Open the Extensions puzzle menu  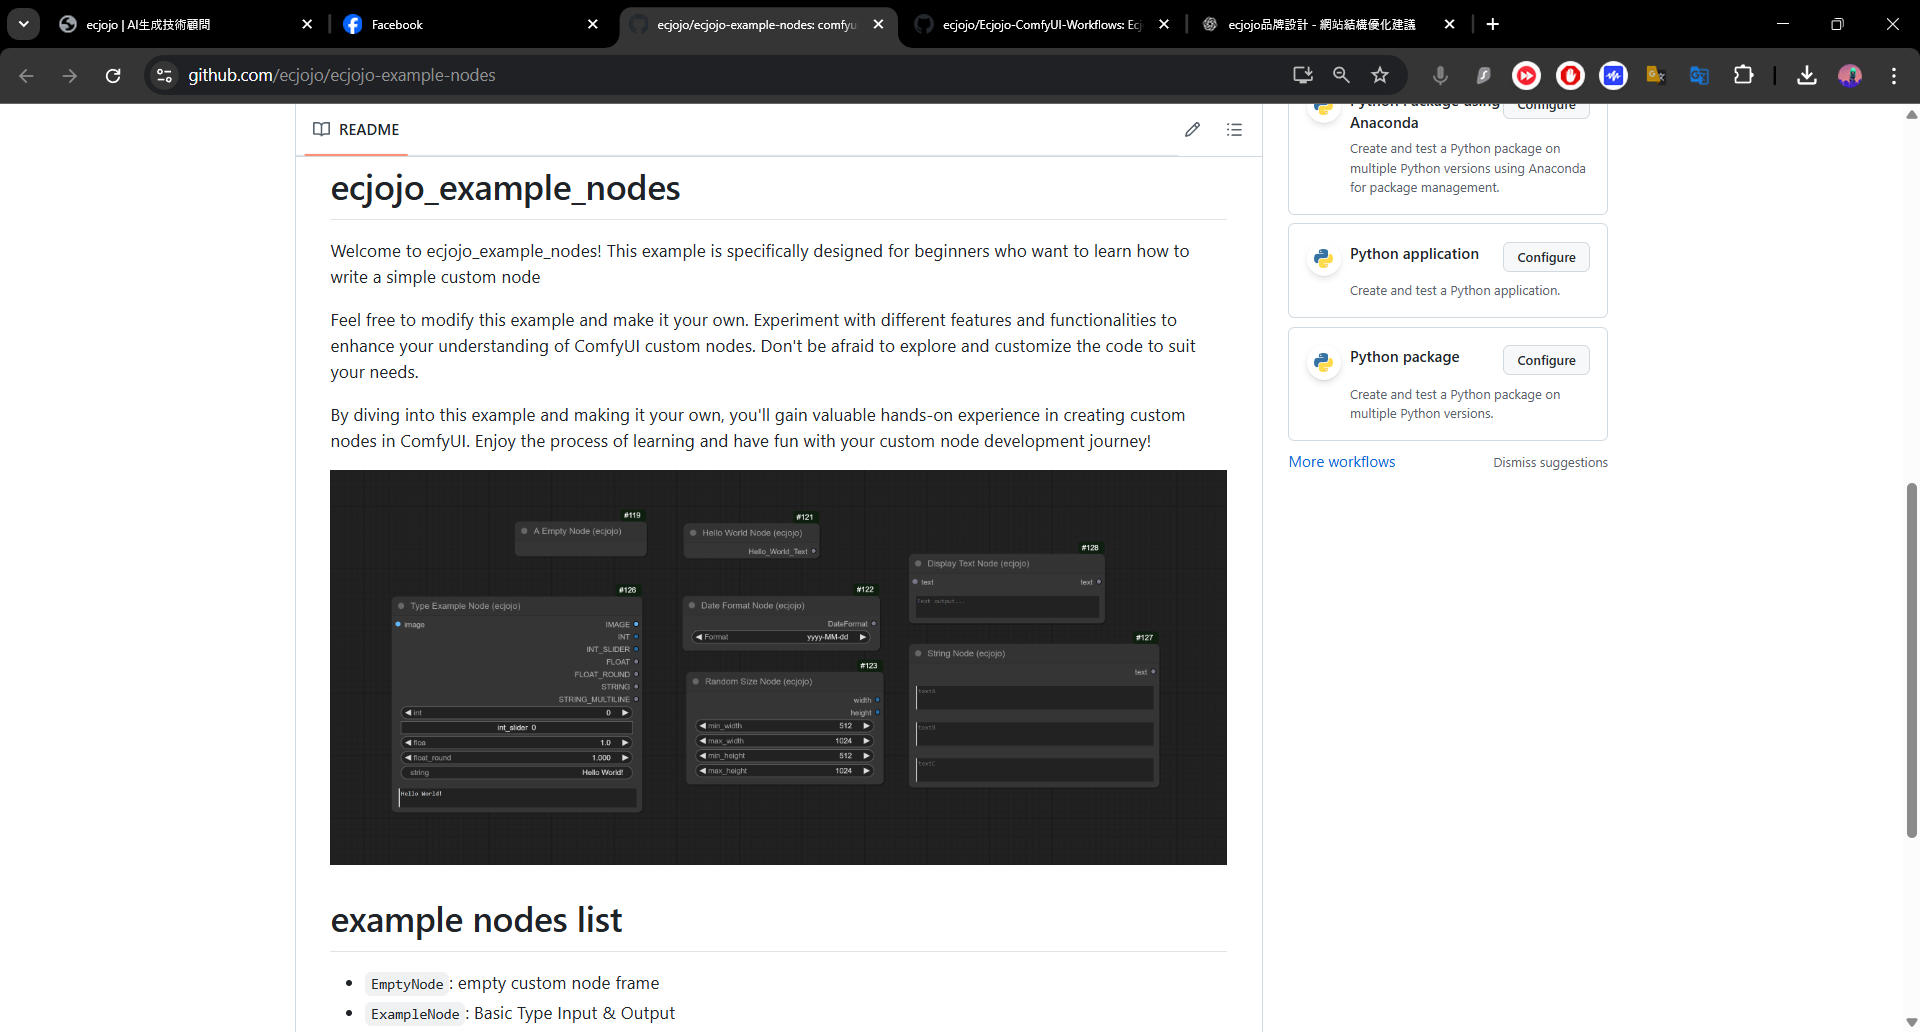click(1743, 75)
